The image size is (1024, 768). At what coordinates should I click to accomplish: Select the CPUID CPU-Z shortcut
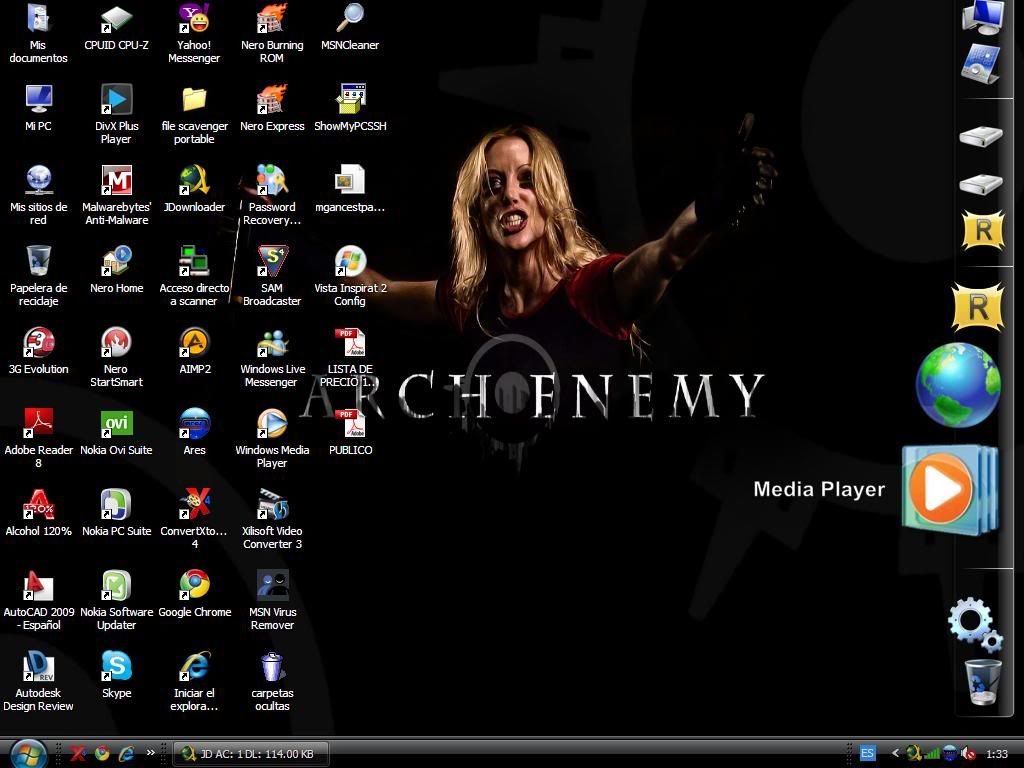pyautogui.click(x=116, y=27)
